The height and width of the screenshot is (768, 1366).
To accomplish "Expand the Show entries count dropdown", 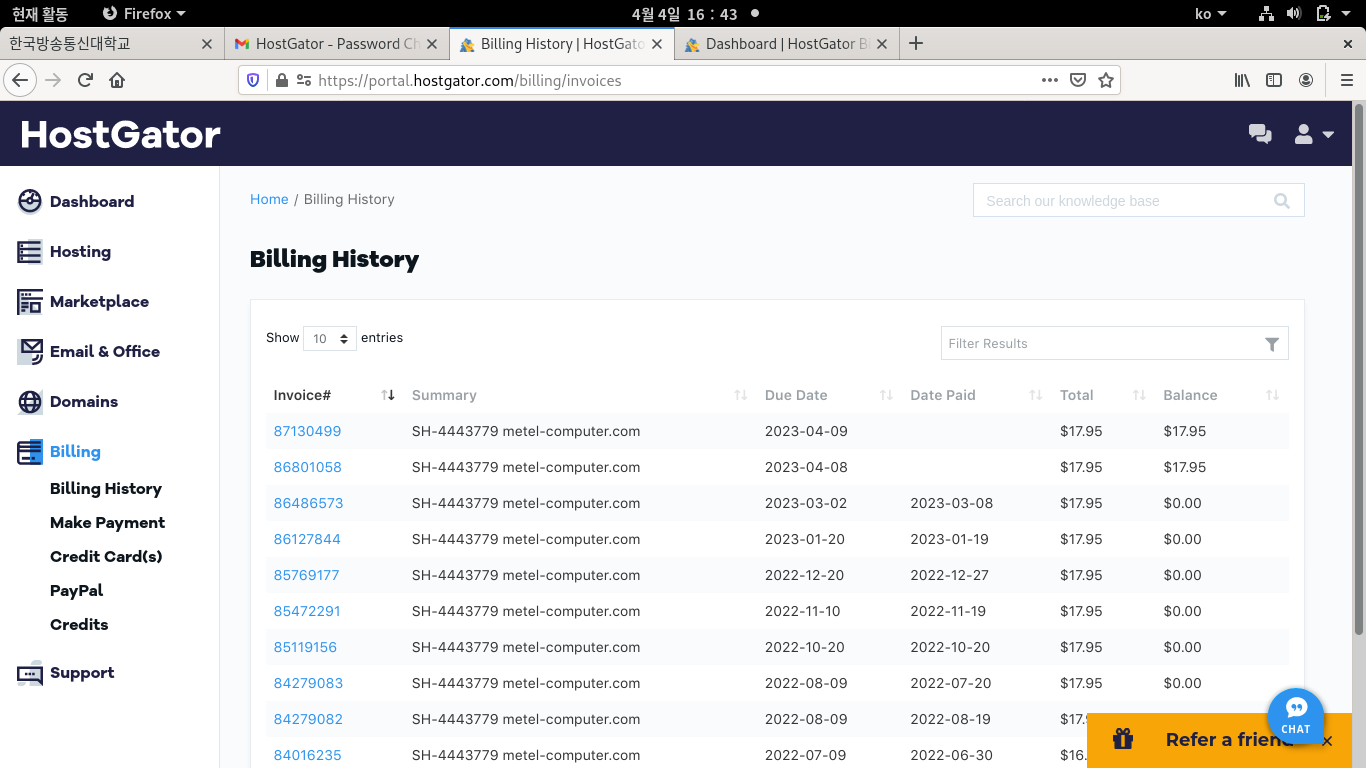I will click(x=330, y=339).
